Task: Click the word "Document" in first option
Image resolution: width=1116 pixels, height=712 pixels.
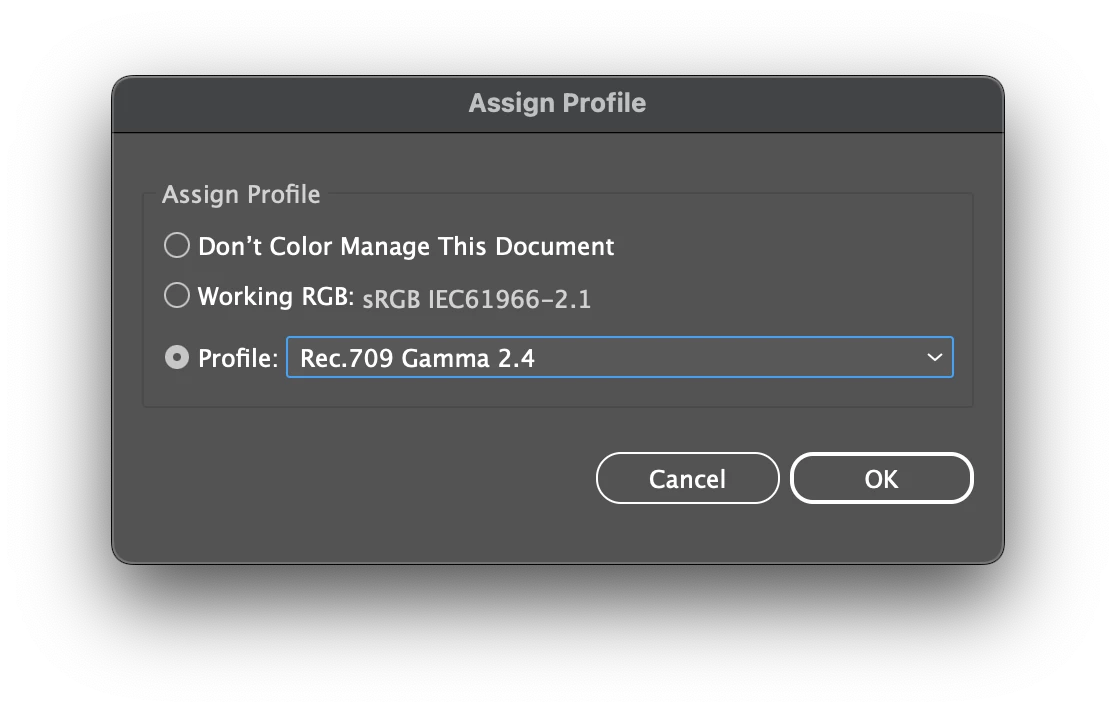Action: click(559, 246)
